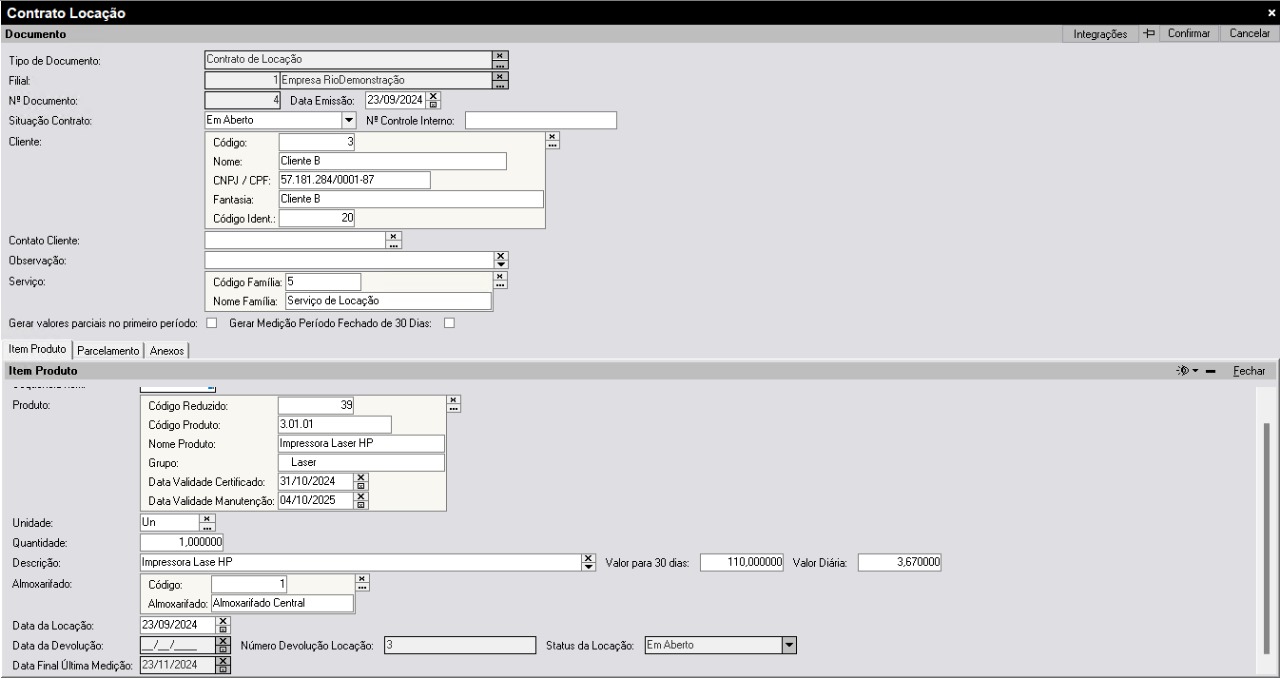Click the pin icon beside Integrações
The width and height of the screenshot is (1280, 678).
click(x=1149, y=34)
